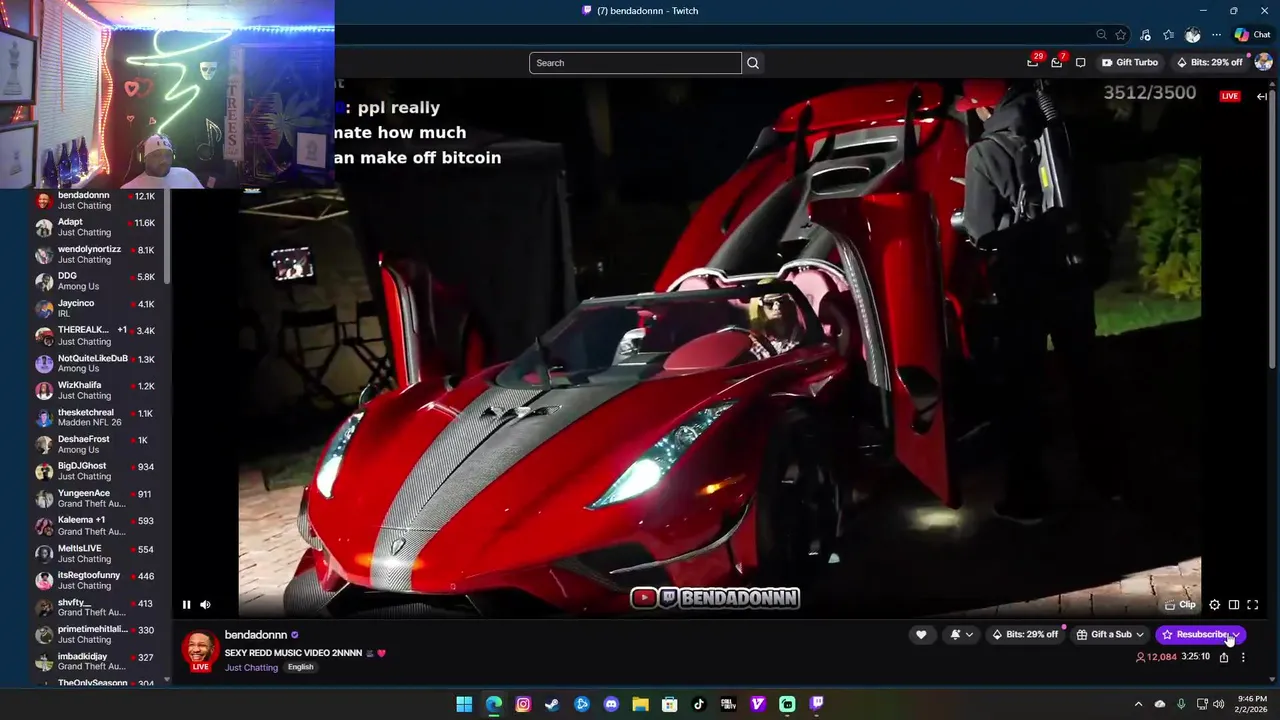Expand the collapsed chat panel arrow
Viewport: 1280px width, 720px height.
(1262, 96)
